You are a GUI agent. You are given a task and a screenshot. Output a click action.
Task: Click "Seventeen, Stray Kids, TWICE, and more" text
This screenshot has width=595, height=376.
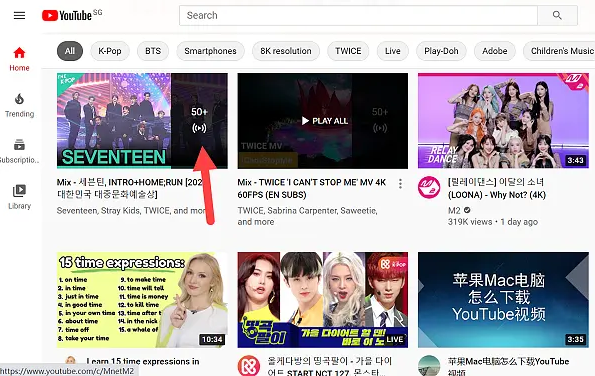click(x=131, y=211)
